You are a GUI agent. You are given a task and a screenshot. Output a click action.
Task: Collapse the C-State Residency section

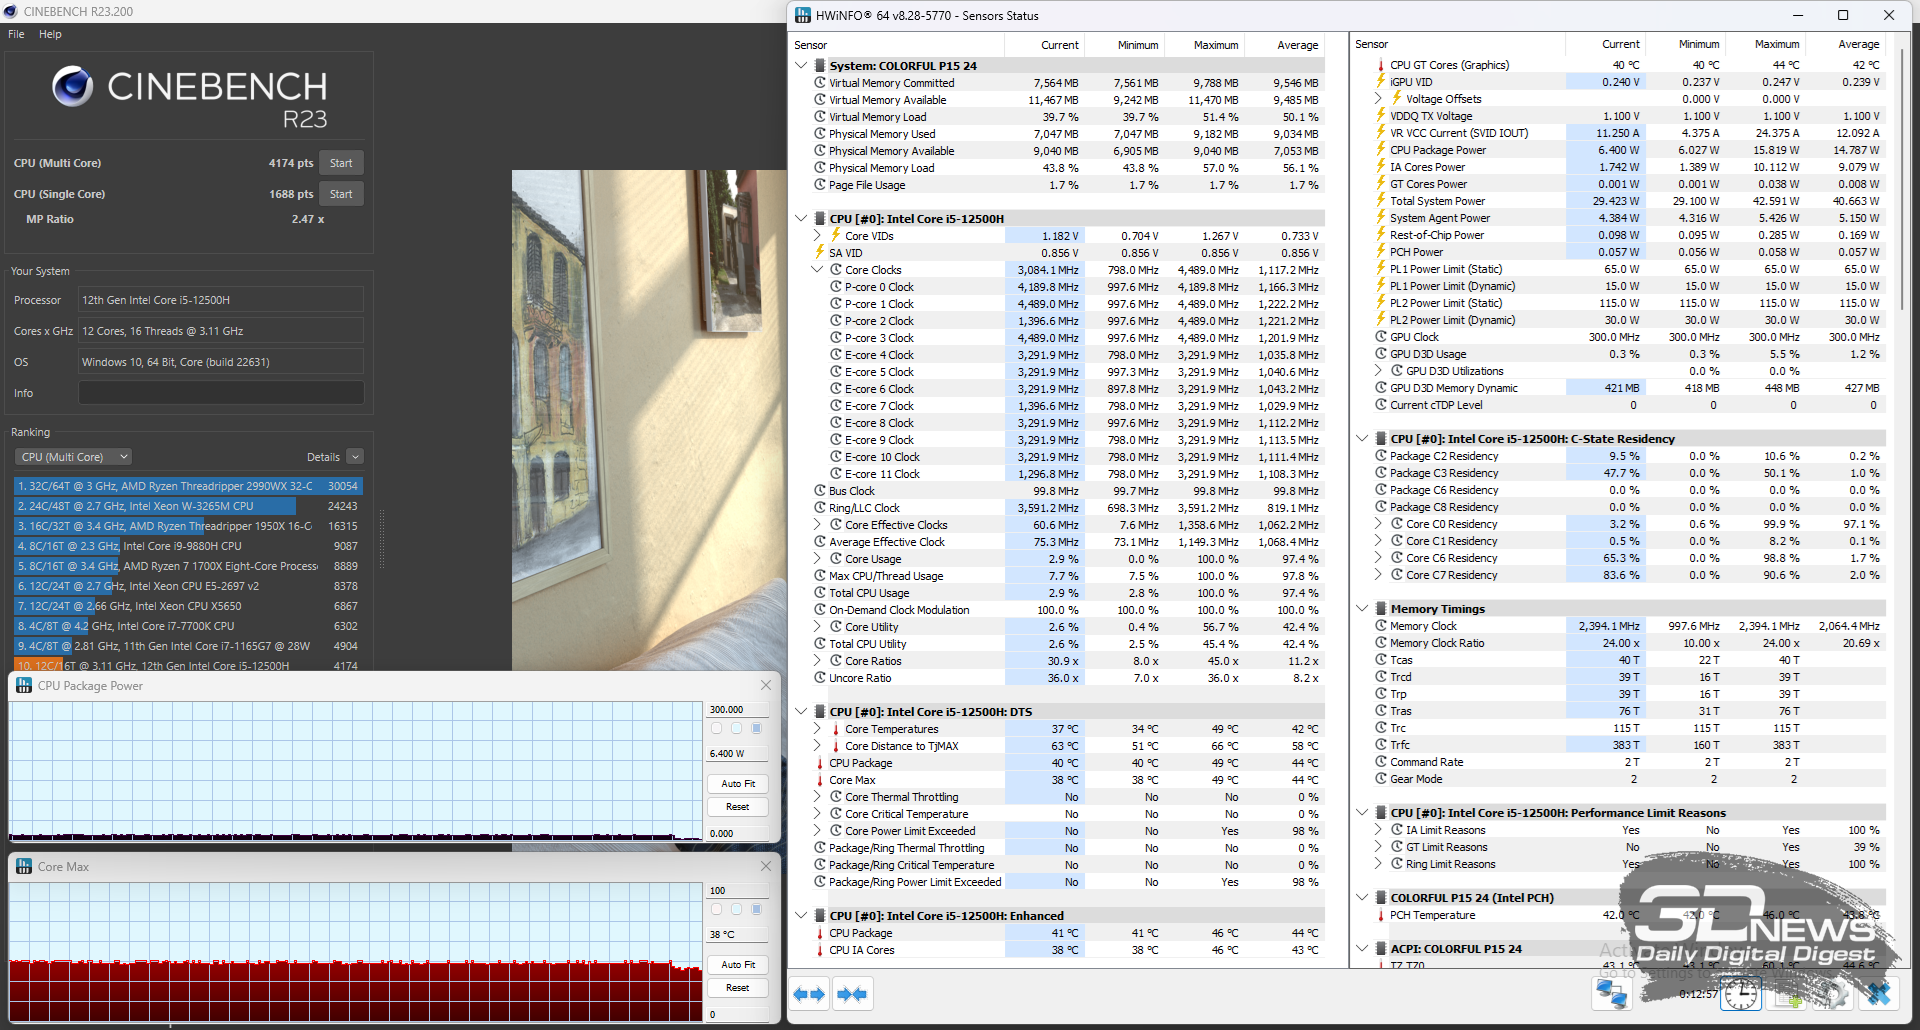(1362, 439)
